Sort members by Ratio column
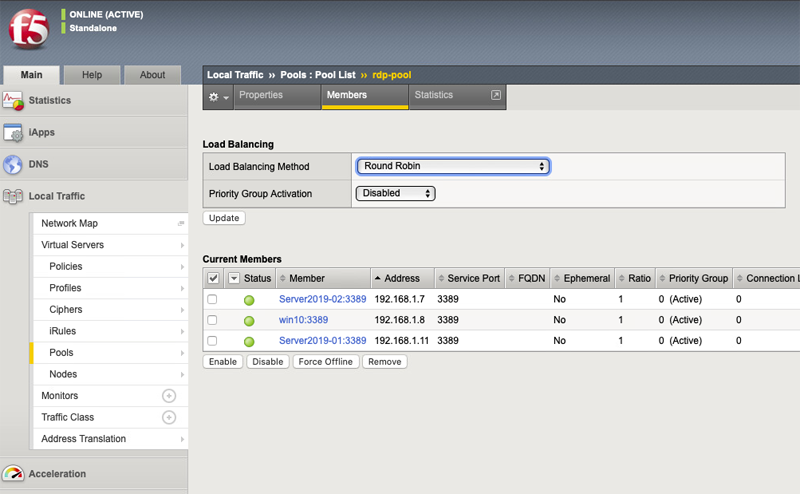 (635, 278)
